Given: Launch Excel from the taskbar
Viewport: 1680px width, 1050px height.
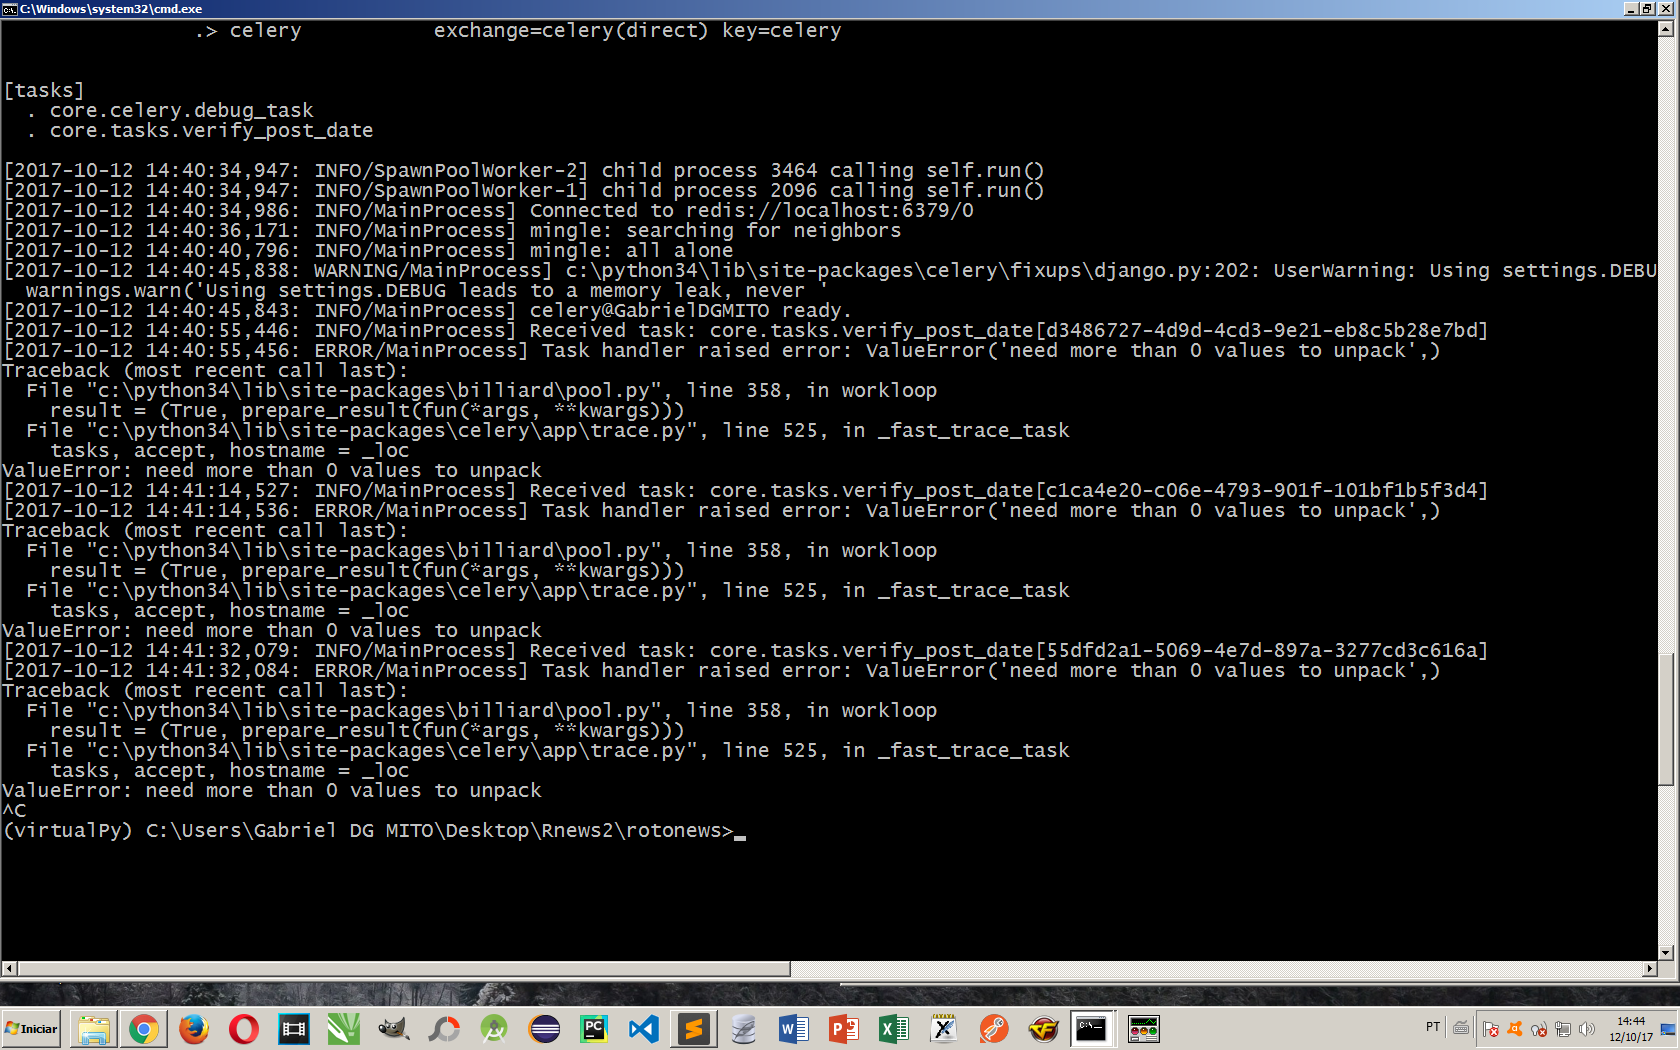Looking at the screenshot, I should 894,1029.
